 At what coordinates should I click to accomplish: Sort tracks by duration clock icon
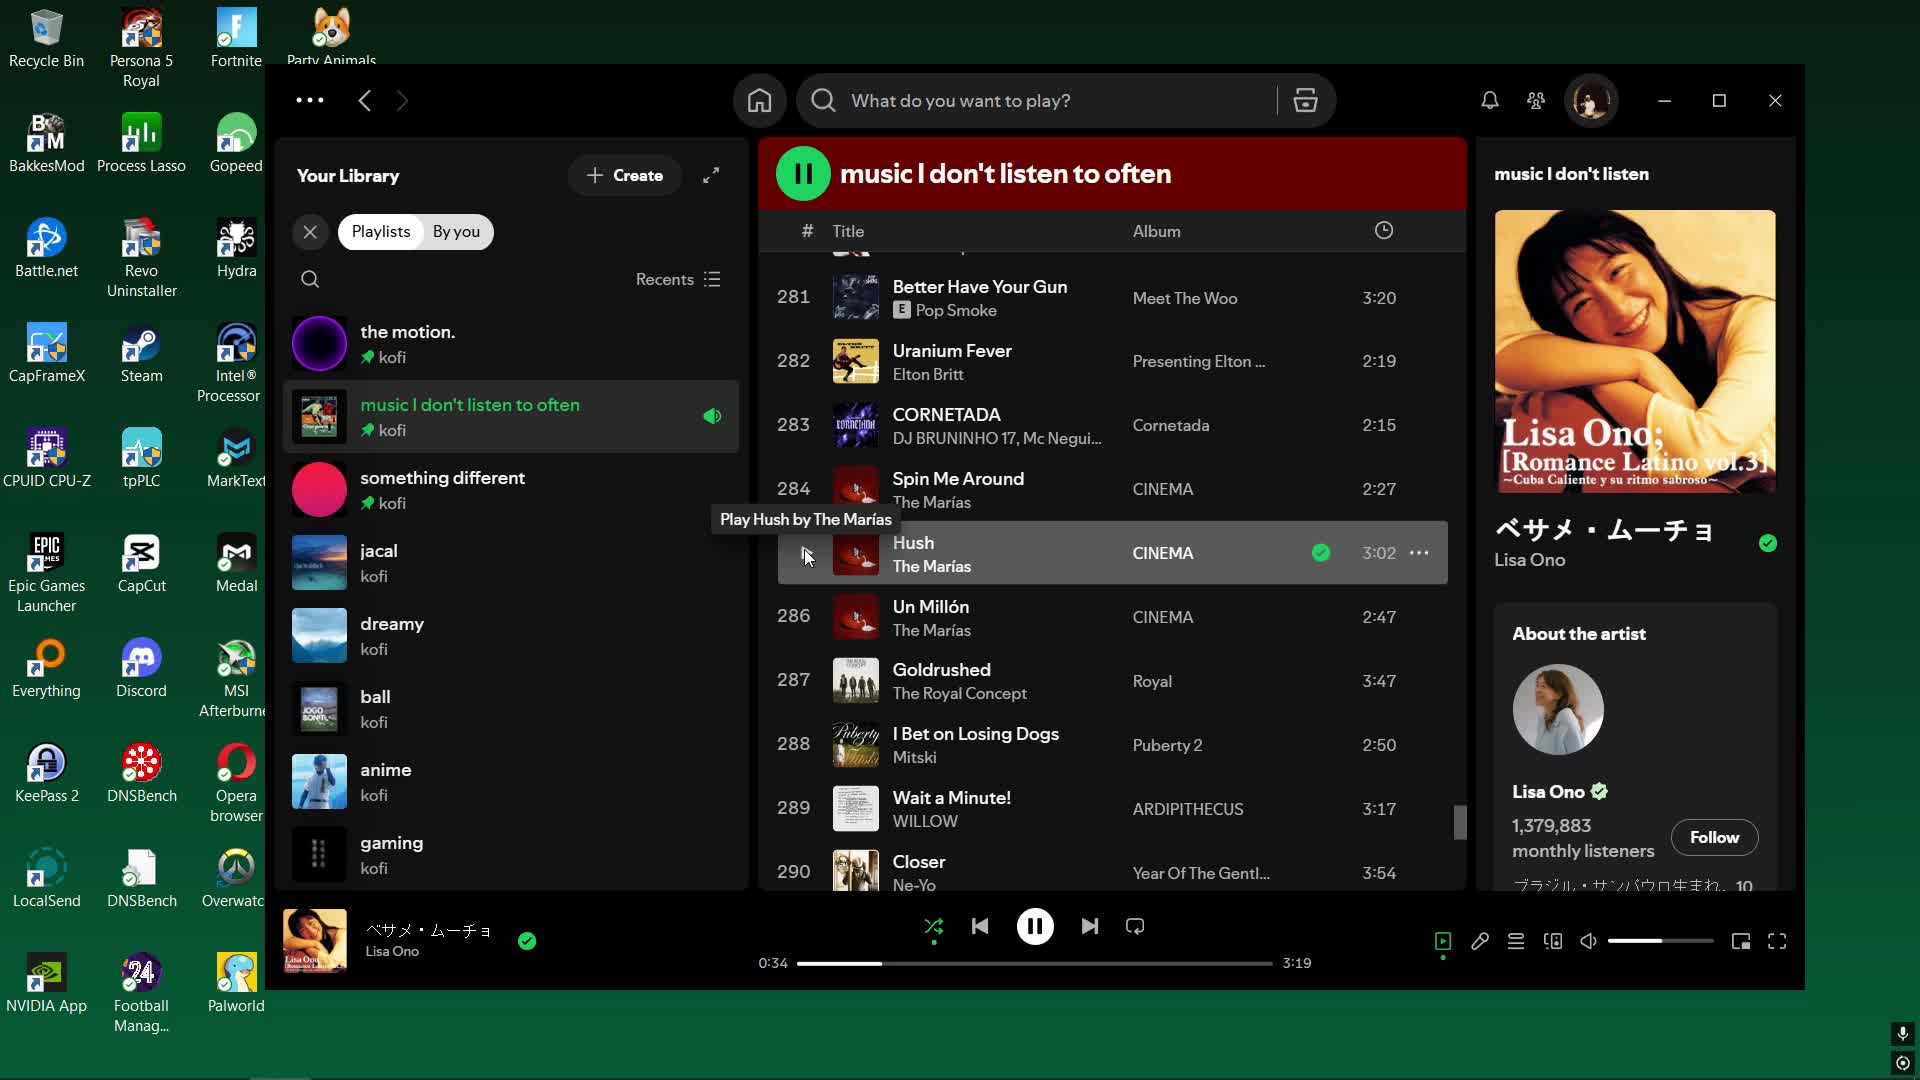click(x=1384, y=231)
